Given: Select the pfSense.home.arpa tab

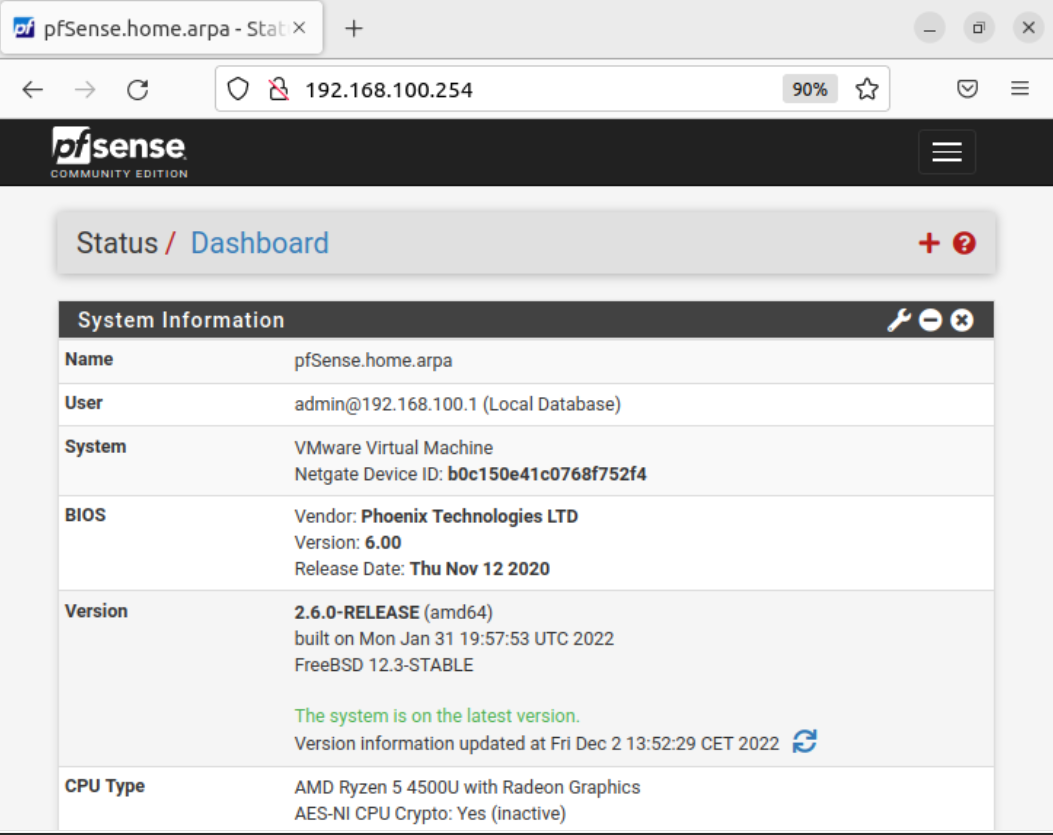Looking at the screenshot, I should [x=162, y=28].
